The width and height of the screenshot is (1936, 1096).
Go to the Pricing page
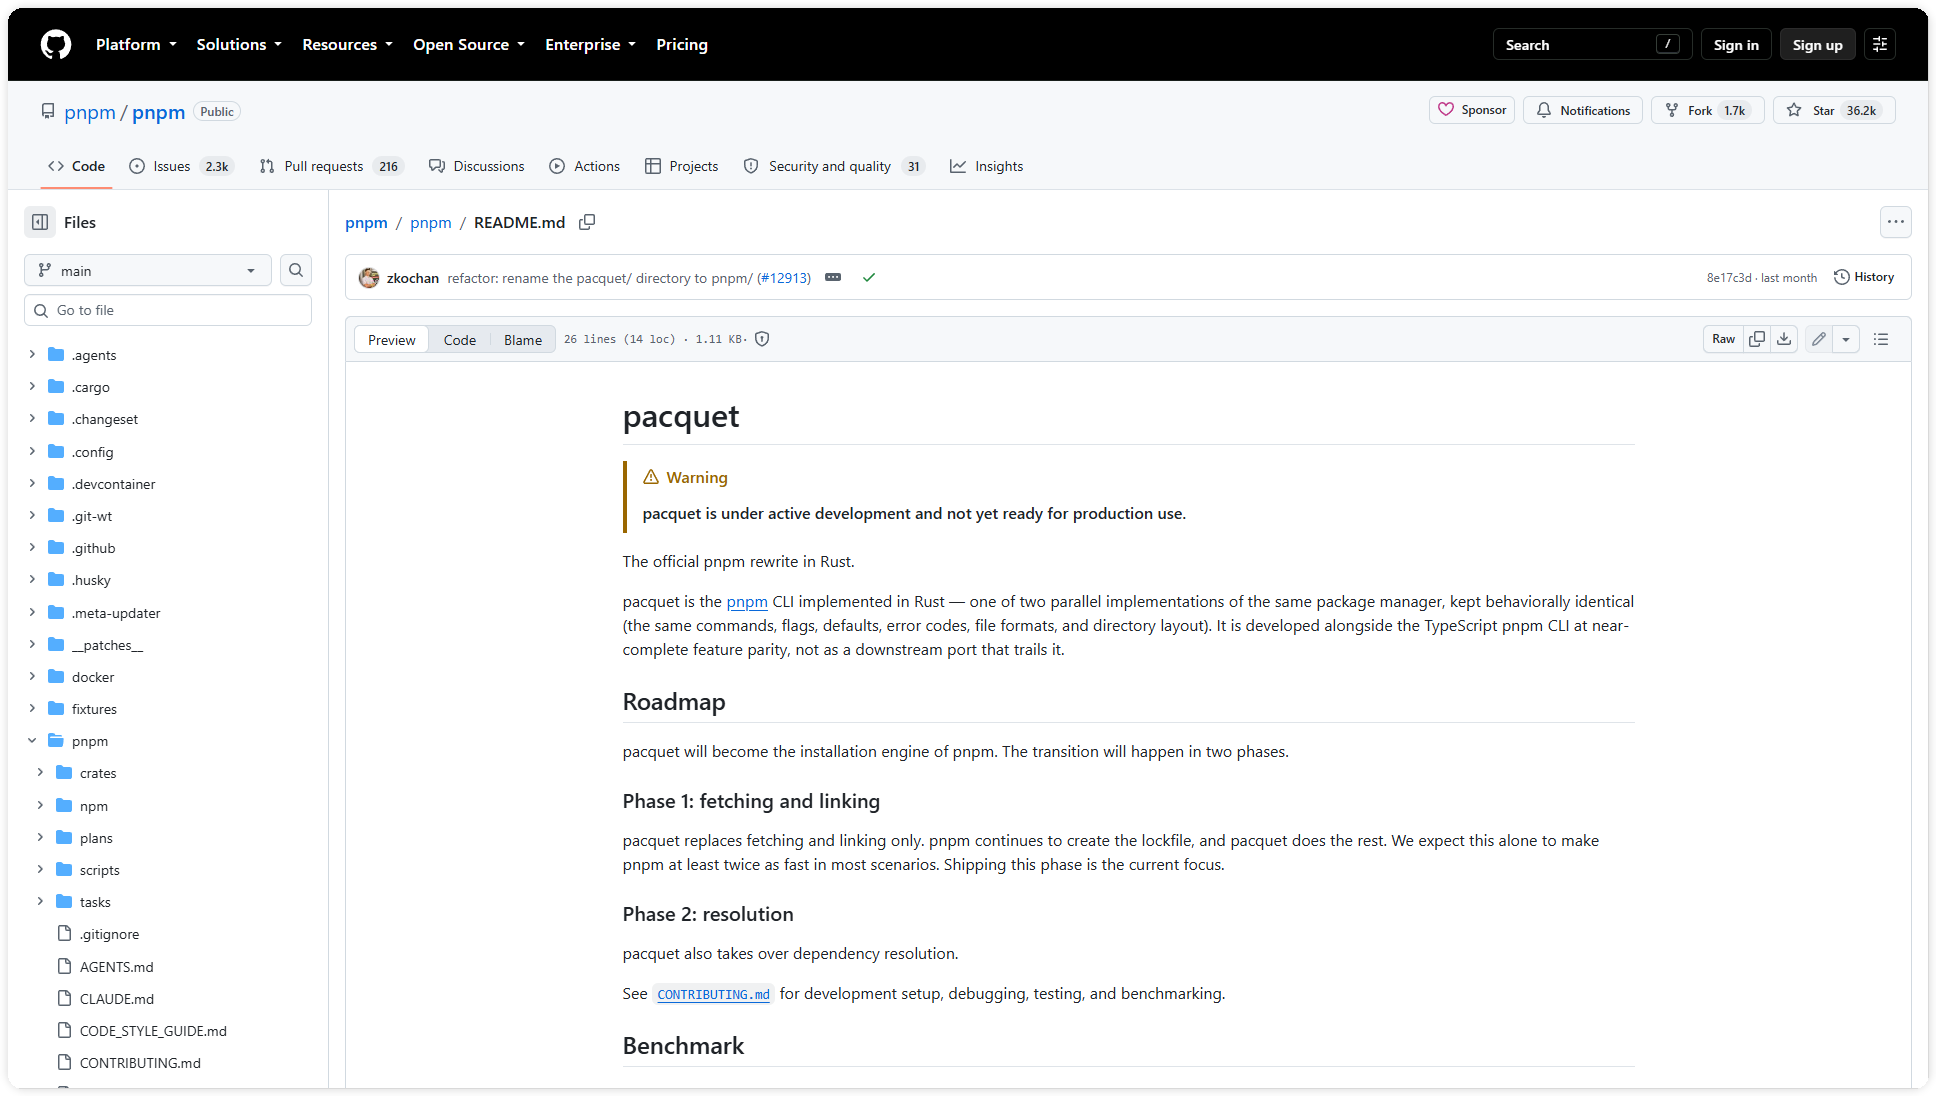pyautogui.click(x=682, y=44)
